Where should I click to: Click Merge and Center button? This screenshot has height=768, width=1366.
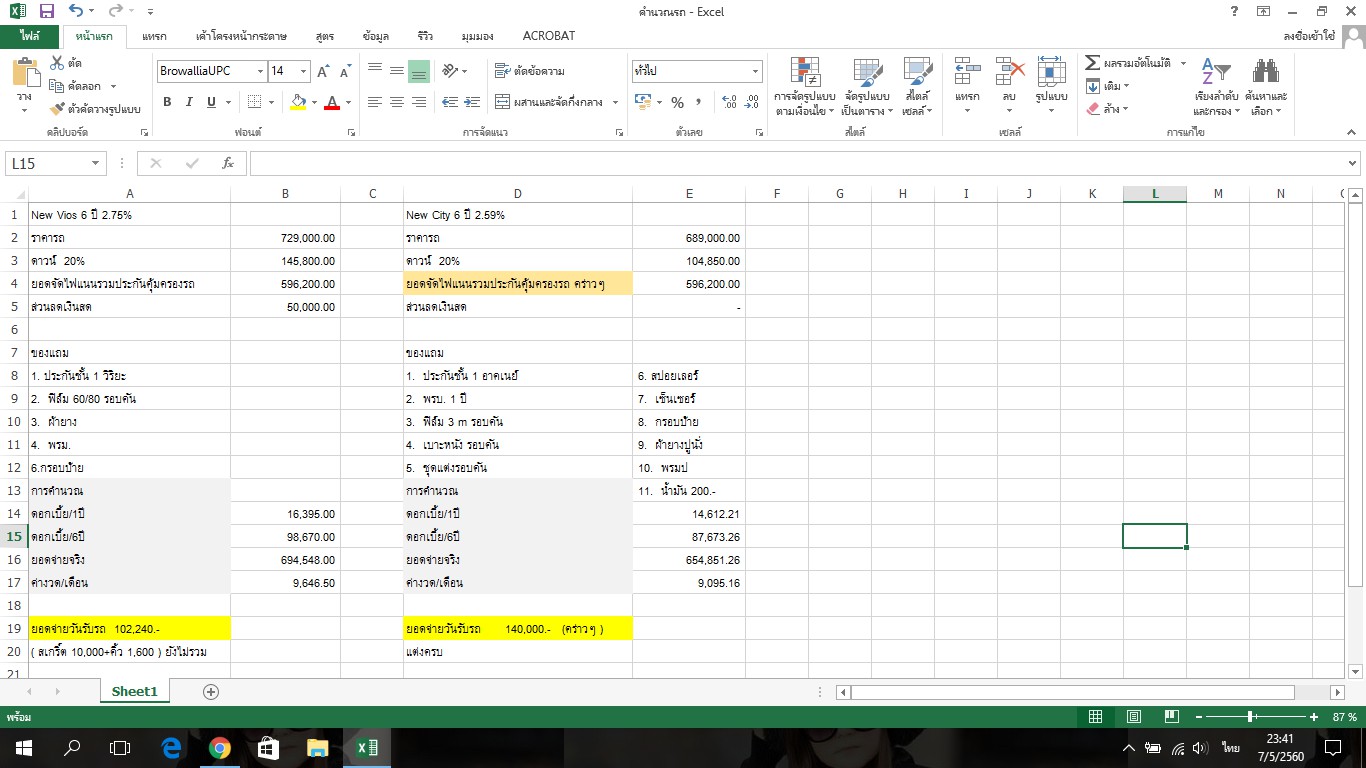point(557,102)
